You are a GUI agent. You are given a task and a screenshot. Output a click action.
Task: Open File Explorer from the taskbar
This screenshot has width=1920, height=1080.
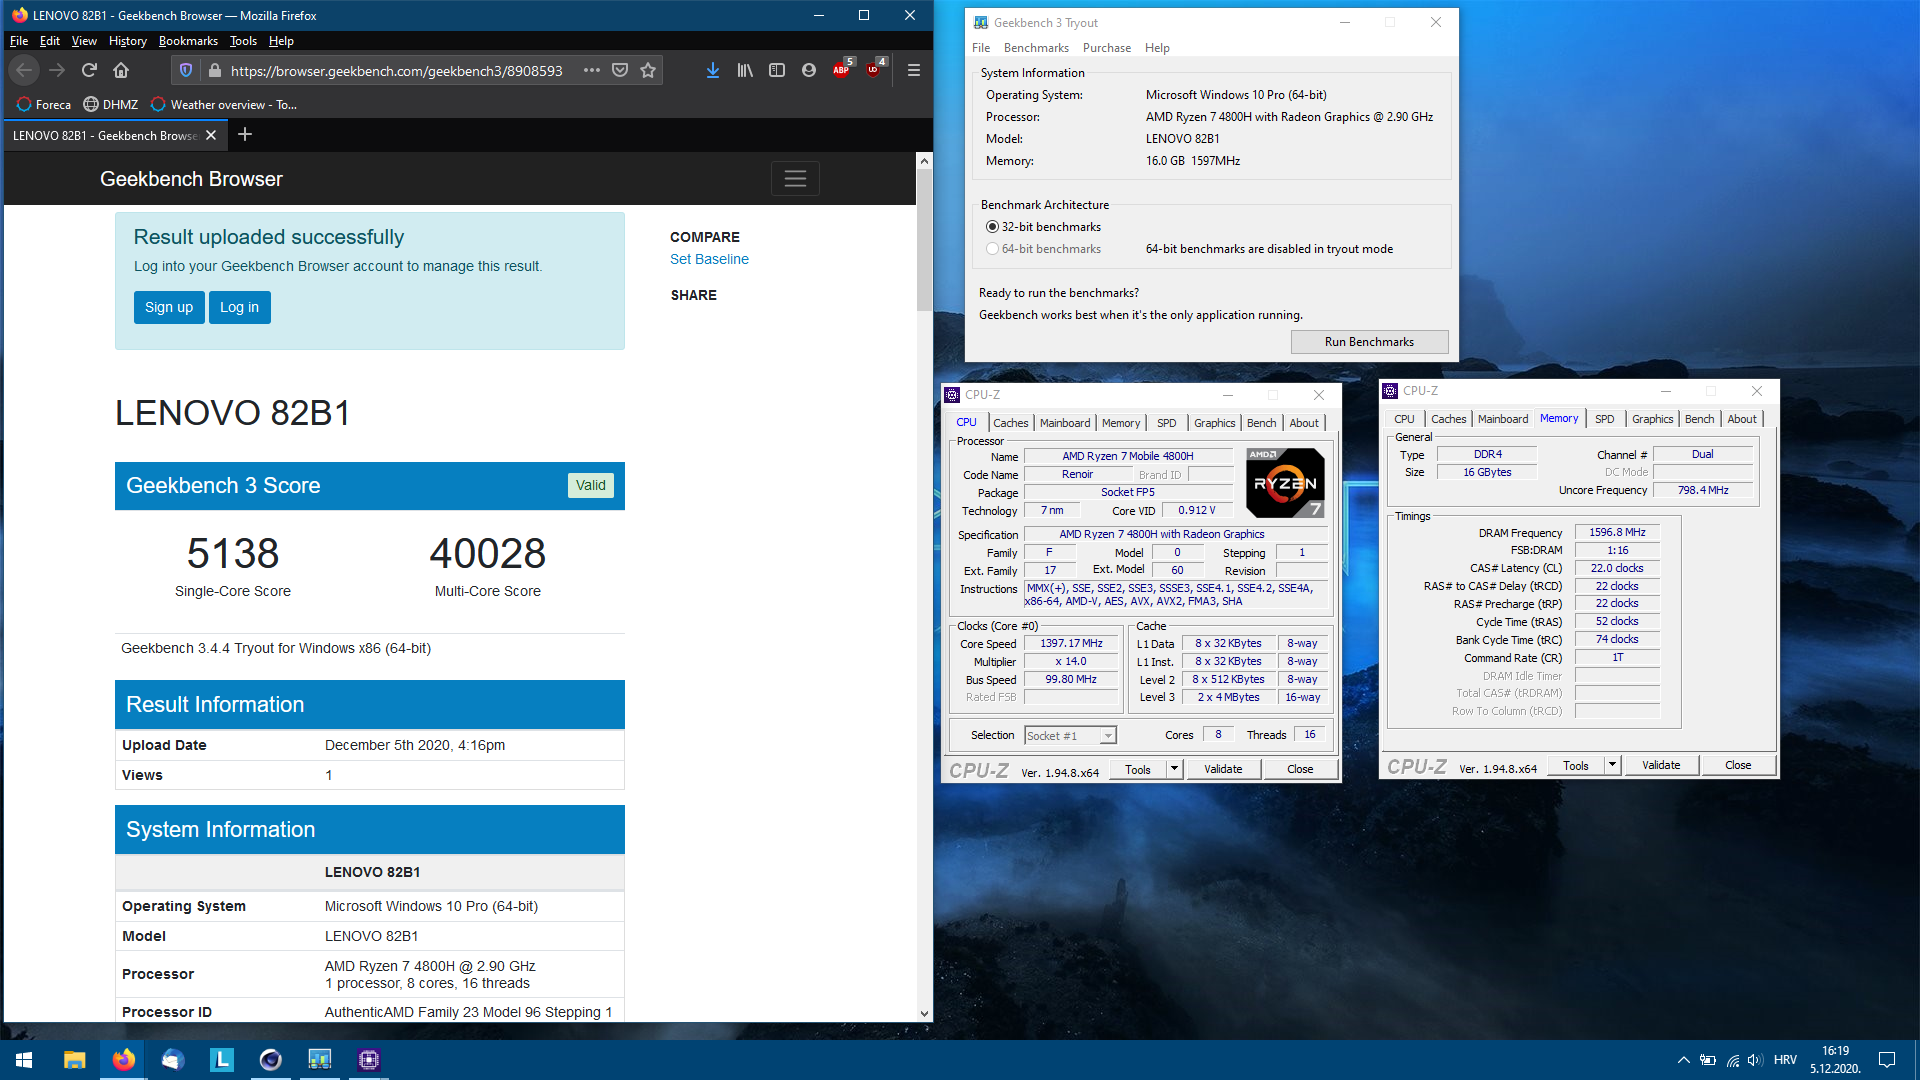coord(74,1060)
